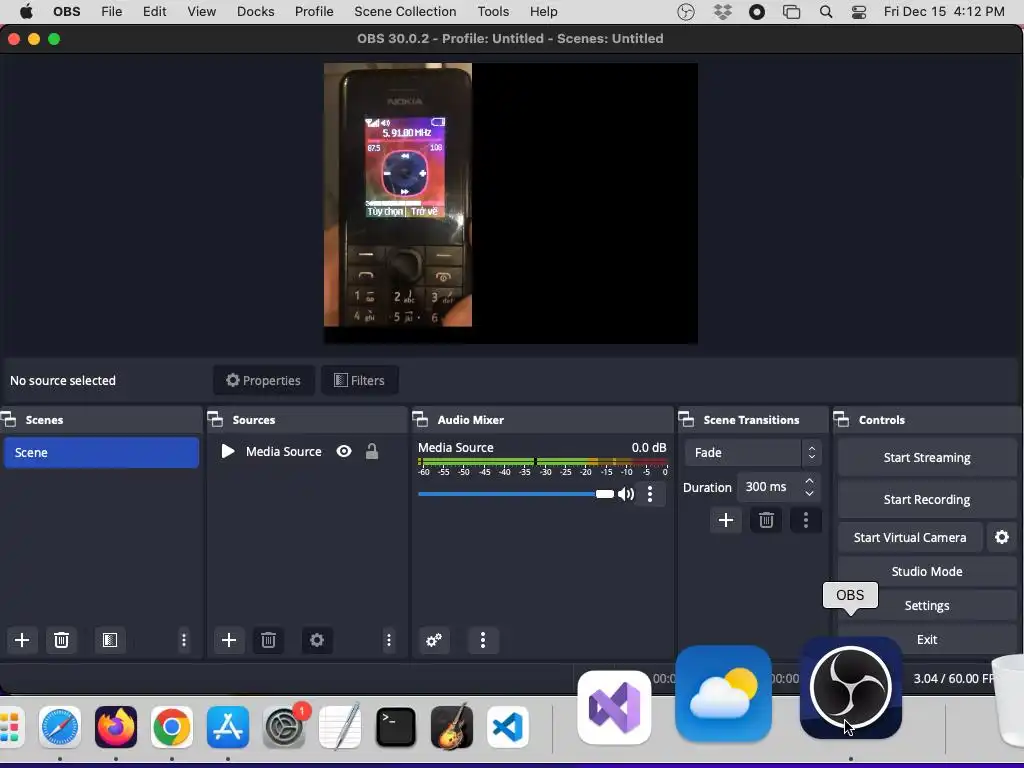Toggle Media Source visibility eye
The width and height of the screenshot is (1024, 768).
pos(344,451)
